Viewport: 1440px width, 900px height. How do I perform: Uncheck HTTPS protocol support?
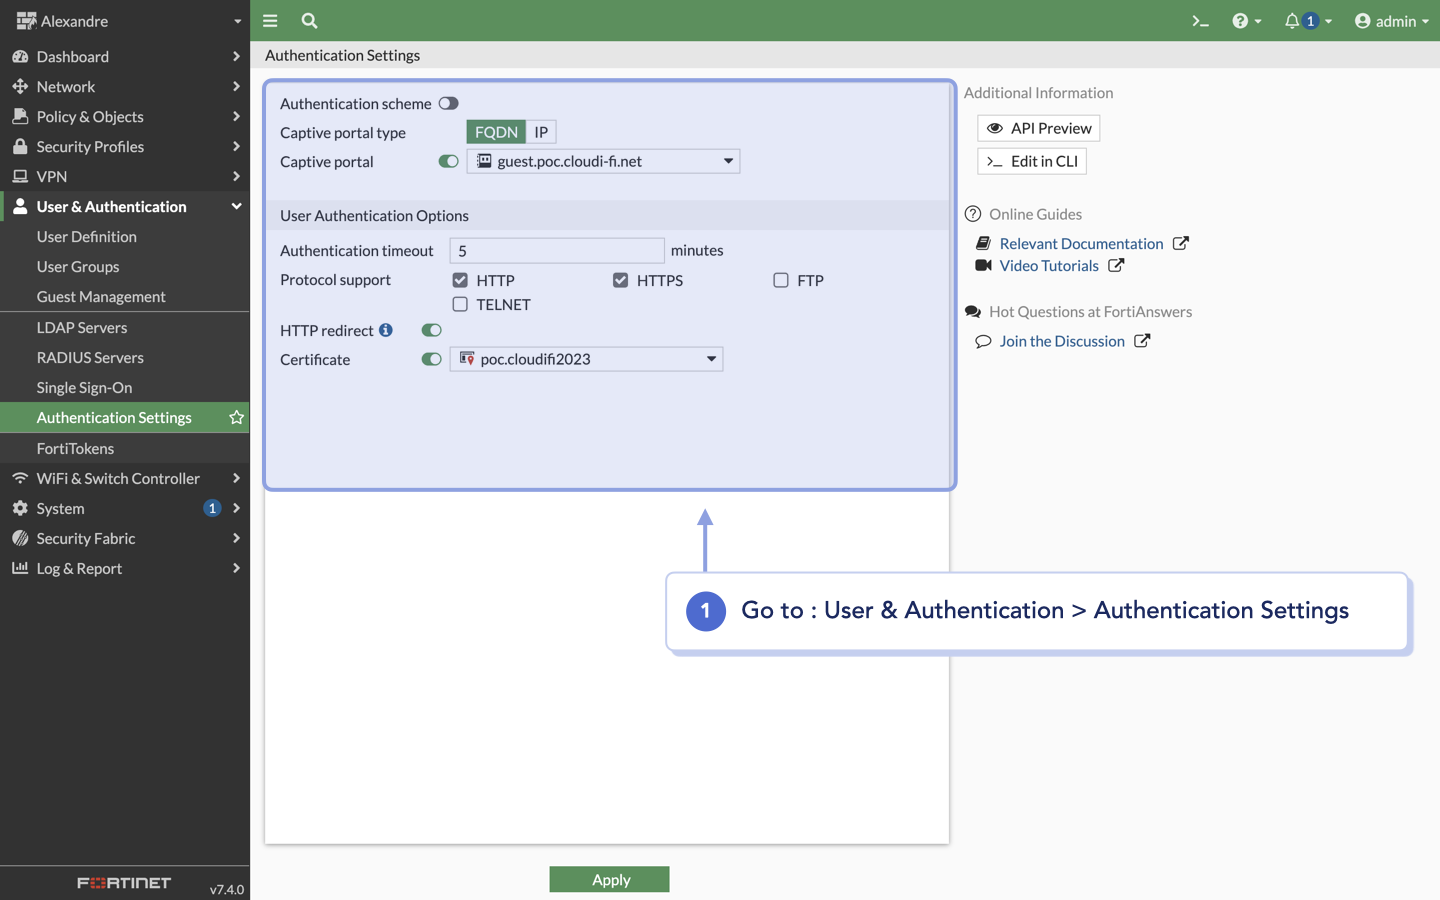pyautogui.click(x=620, y=280)
